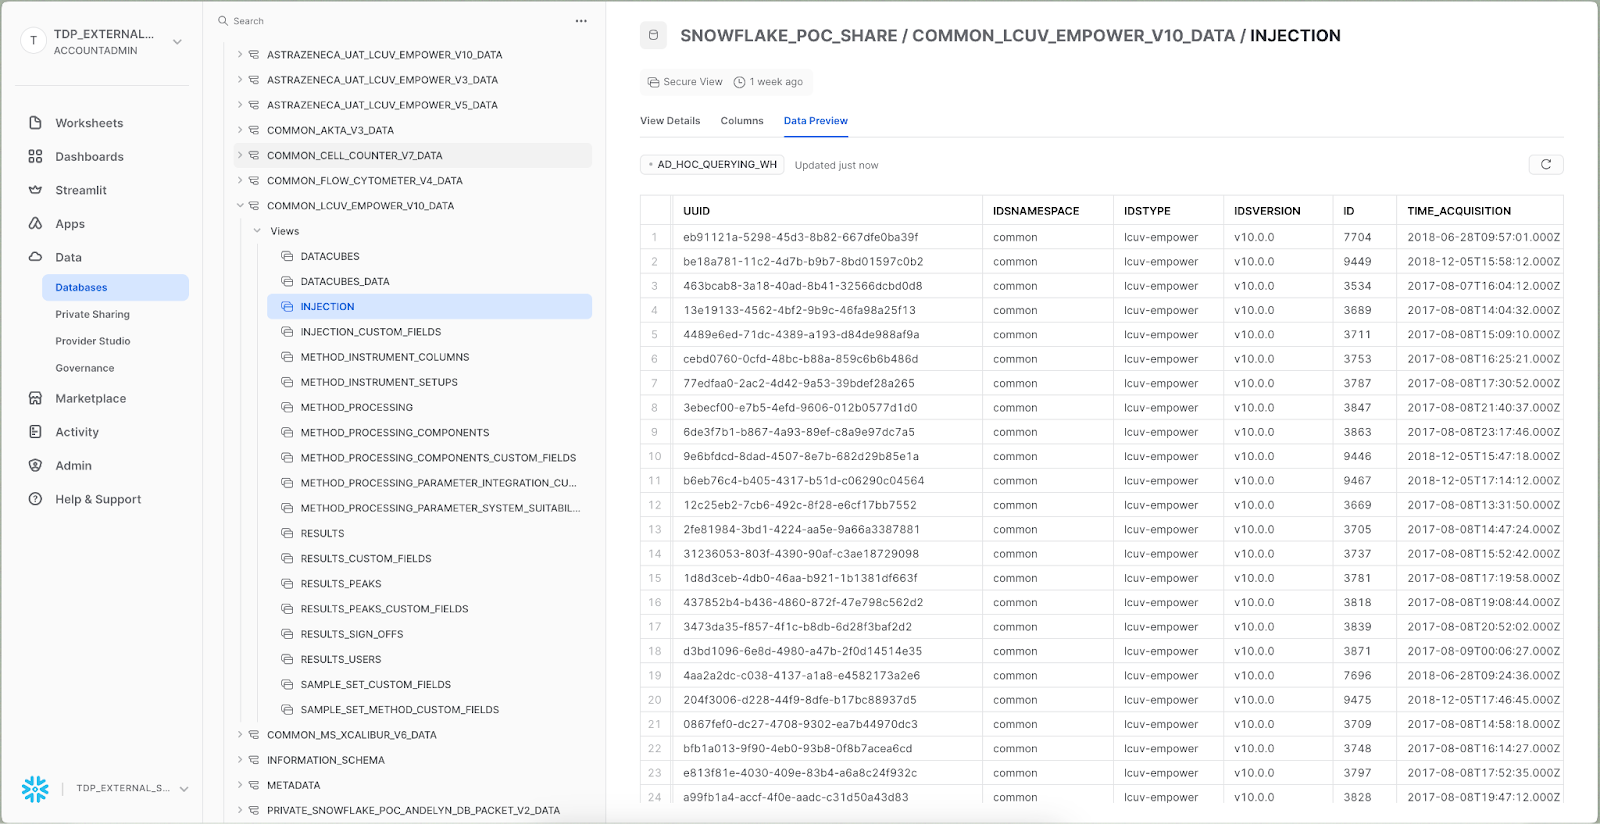Click the RESULTS_PEAKS view icon
The height and width of the screenshot is (824, 1600).
coord(287,584)
